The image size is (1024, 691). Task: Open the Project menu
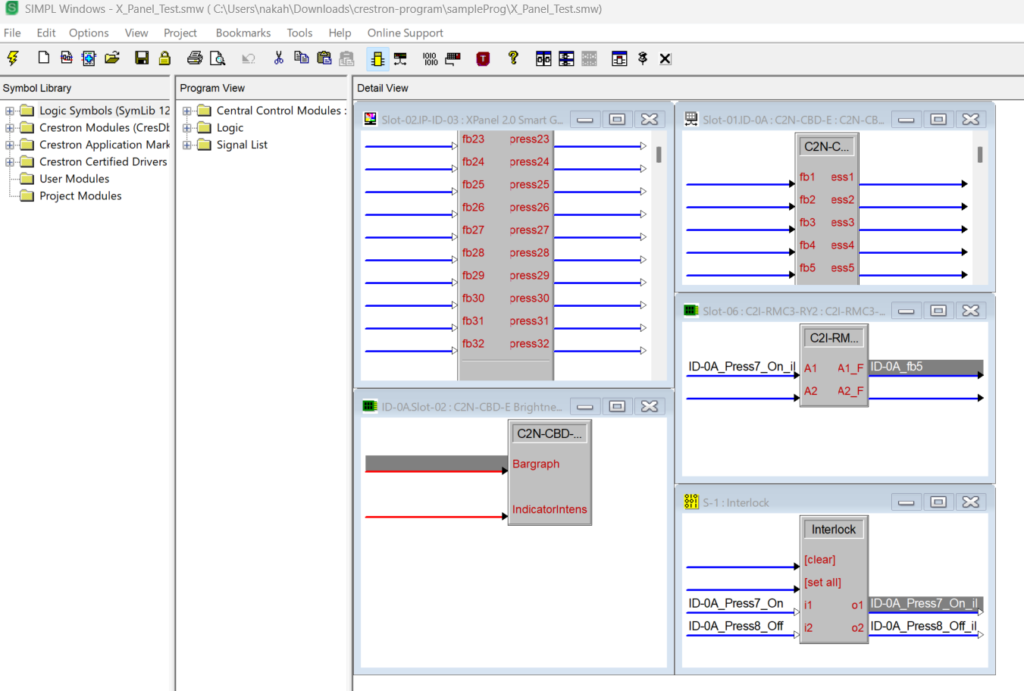[x=180, y=33]
